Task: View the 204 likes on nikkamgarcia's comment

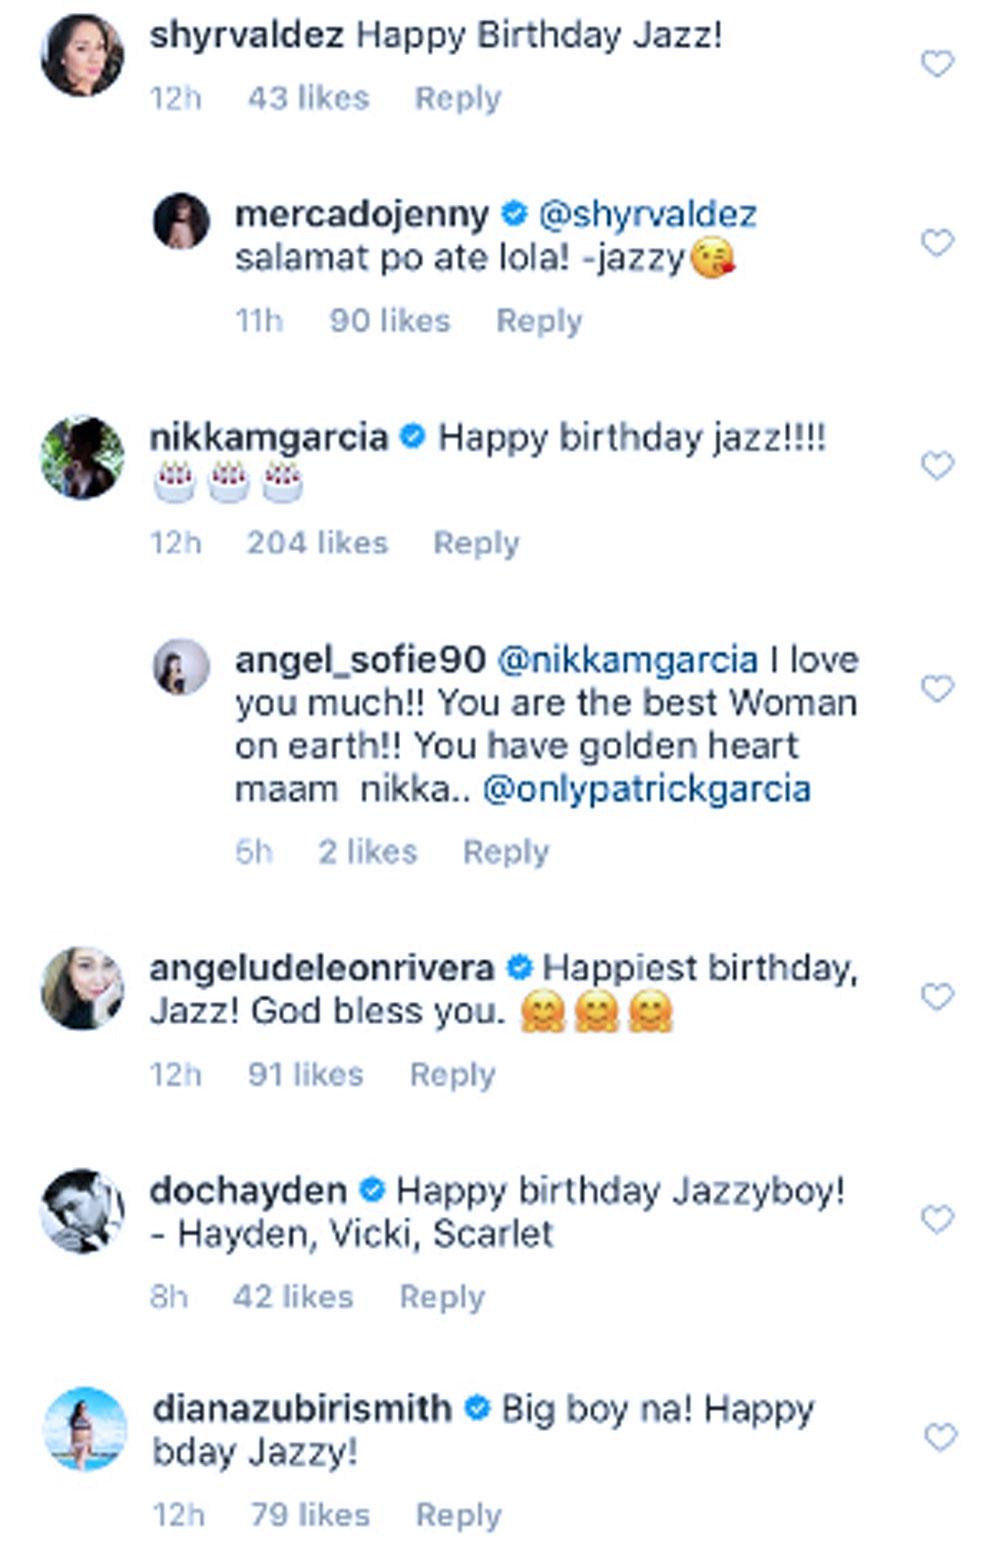Action: [x=317, y=543]
